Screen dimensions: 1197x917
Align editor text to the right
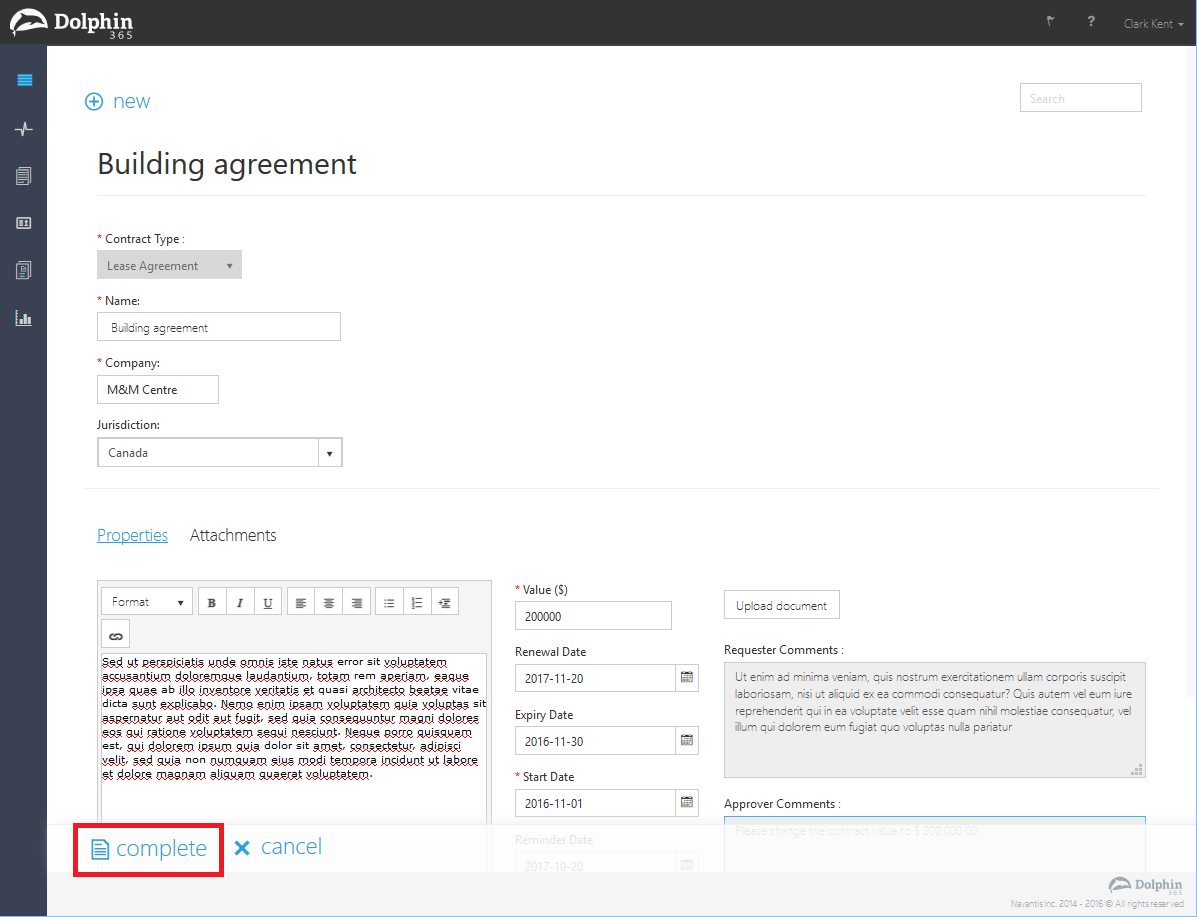pyautogui.click(x=357, y=602)
